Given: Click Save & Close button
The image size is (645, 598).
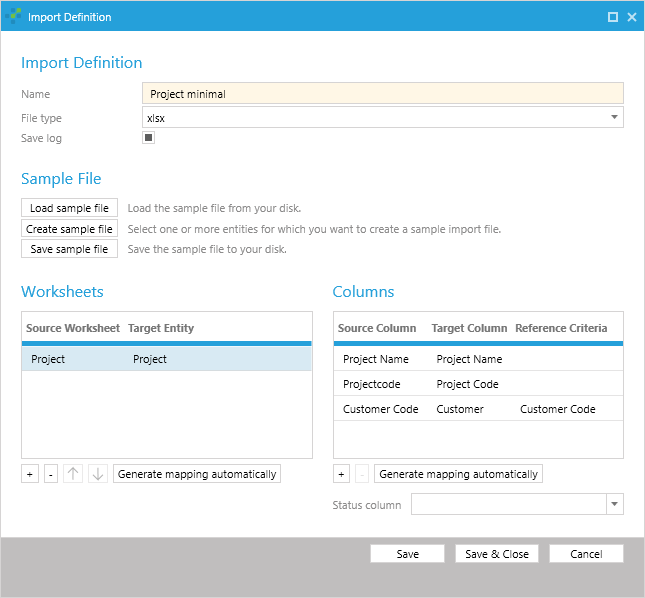Looking at the screenshot, I should [x=496, y=554].
